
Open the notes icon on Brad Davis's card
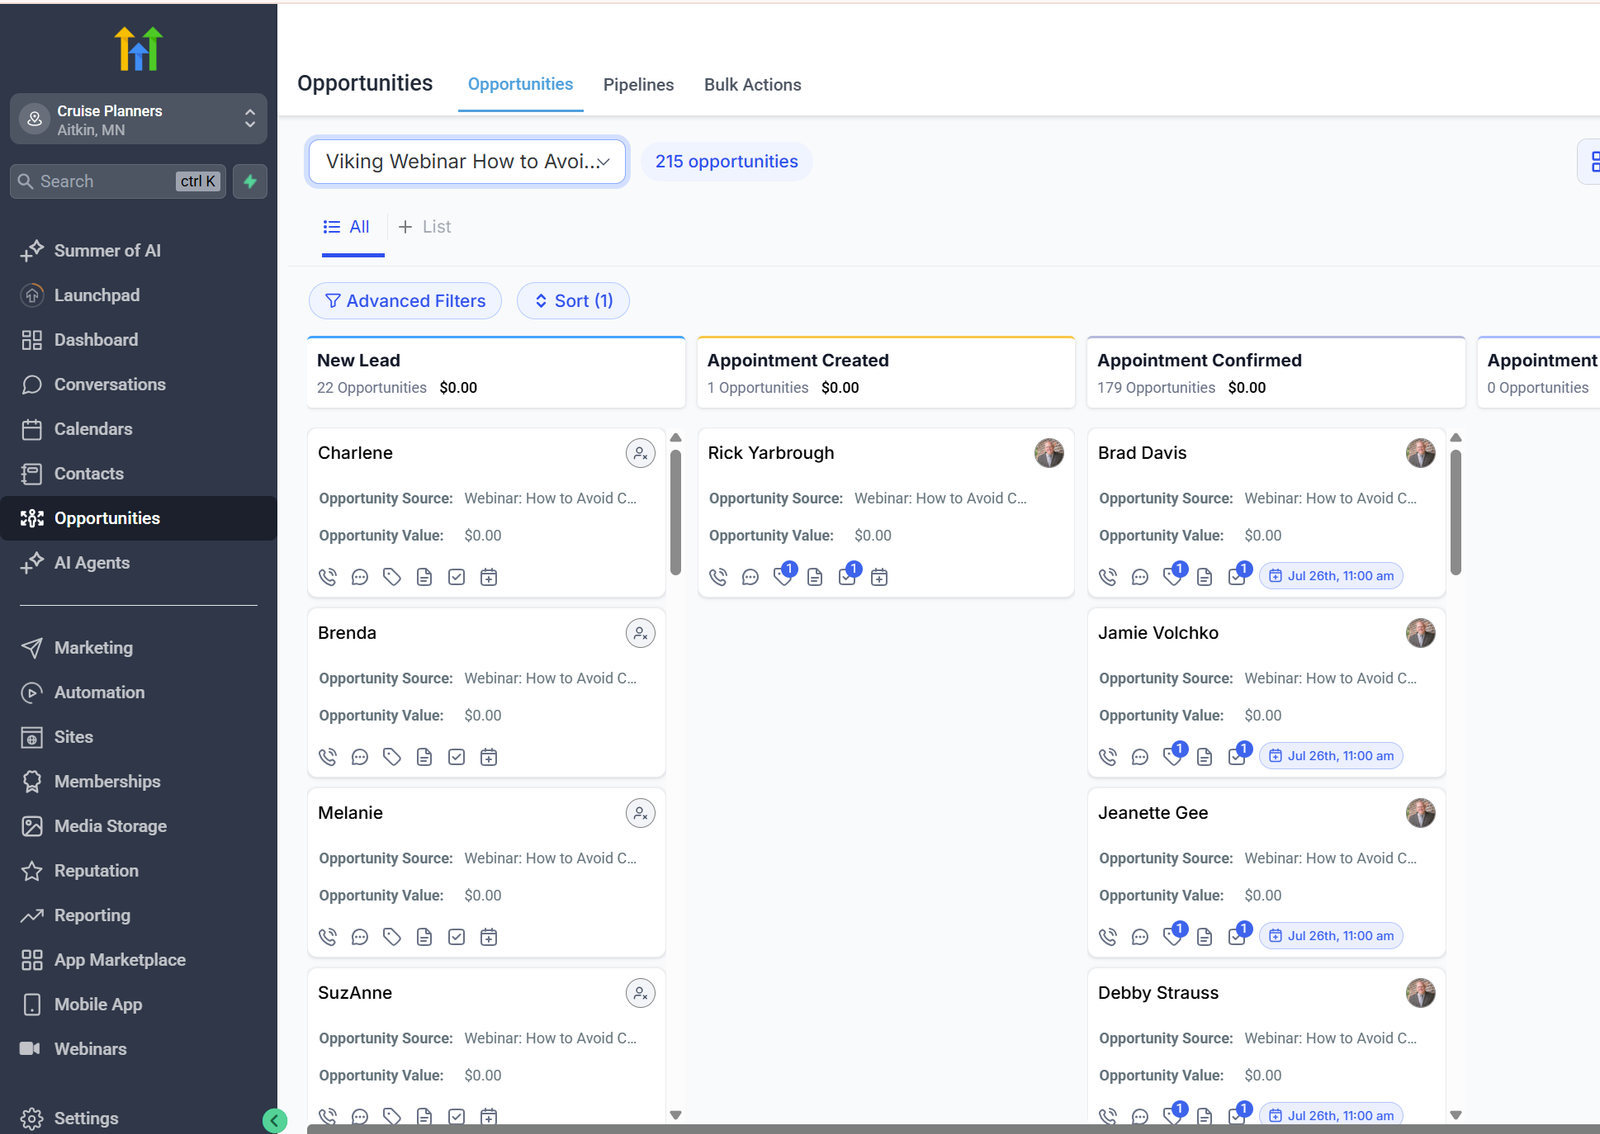pyautogui.click(x=1205, y=577)
